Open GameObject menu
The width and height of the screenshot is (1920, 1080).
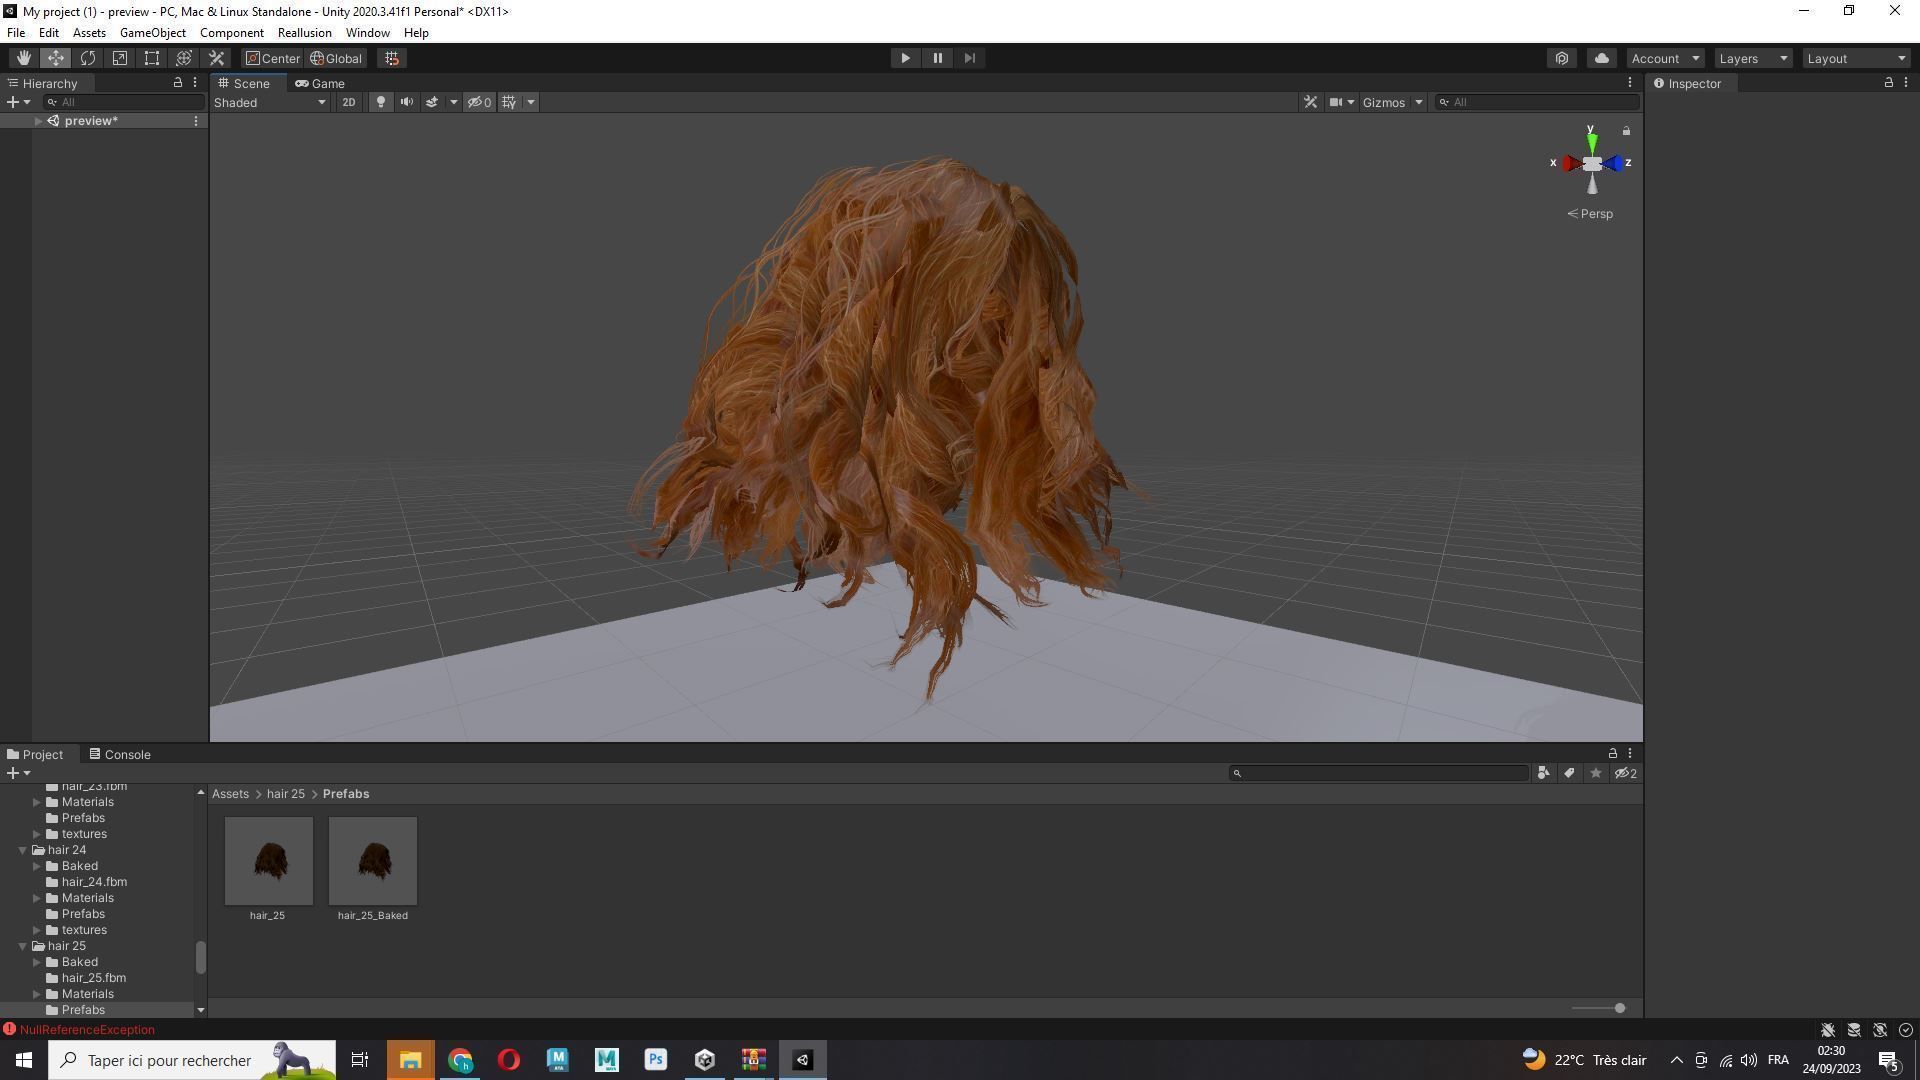[x=153, y=33]
